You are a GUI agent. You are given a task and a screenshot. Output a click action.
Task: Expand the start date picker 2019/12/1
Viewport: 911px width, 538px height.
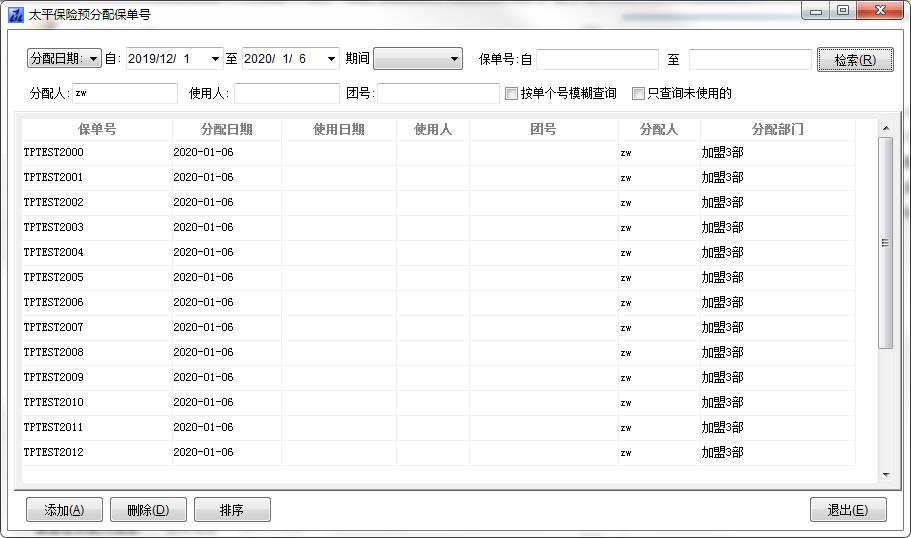point(215,59)
